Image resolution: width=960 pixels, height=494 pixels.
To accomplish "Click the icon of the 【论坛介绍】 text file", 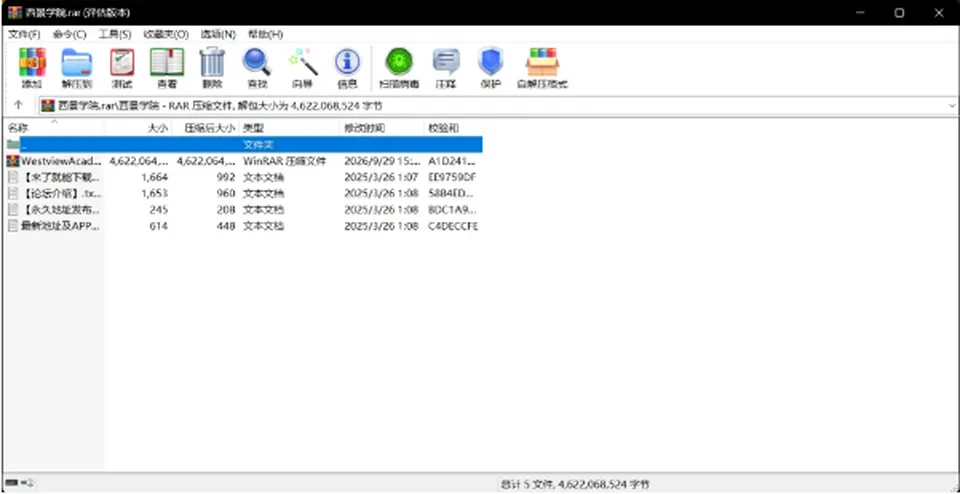I will click(13, 193).
